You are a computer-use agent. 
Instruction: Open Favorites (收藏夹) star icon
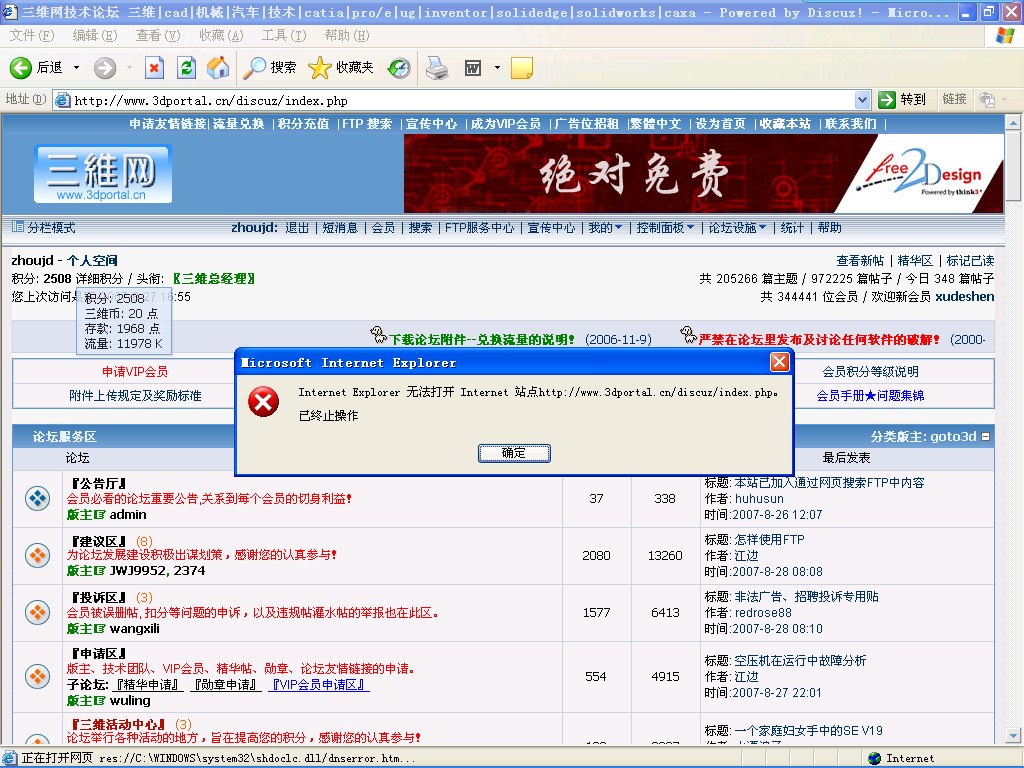click(x=319, y=67)
